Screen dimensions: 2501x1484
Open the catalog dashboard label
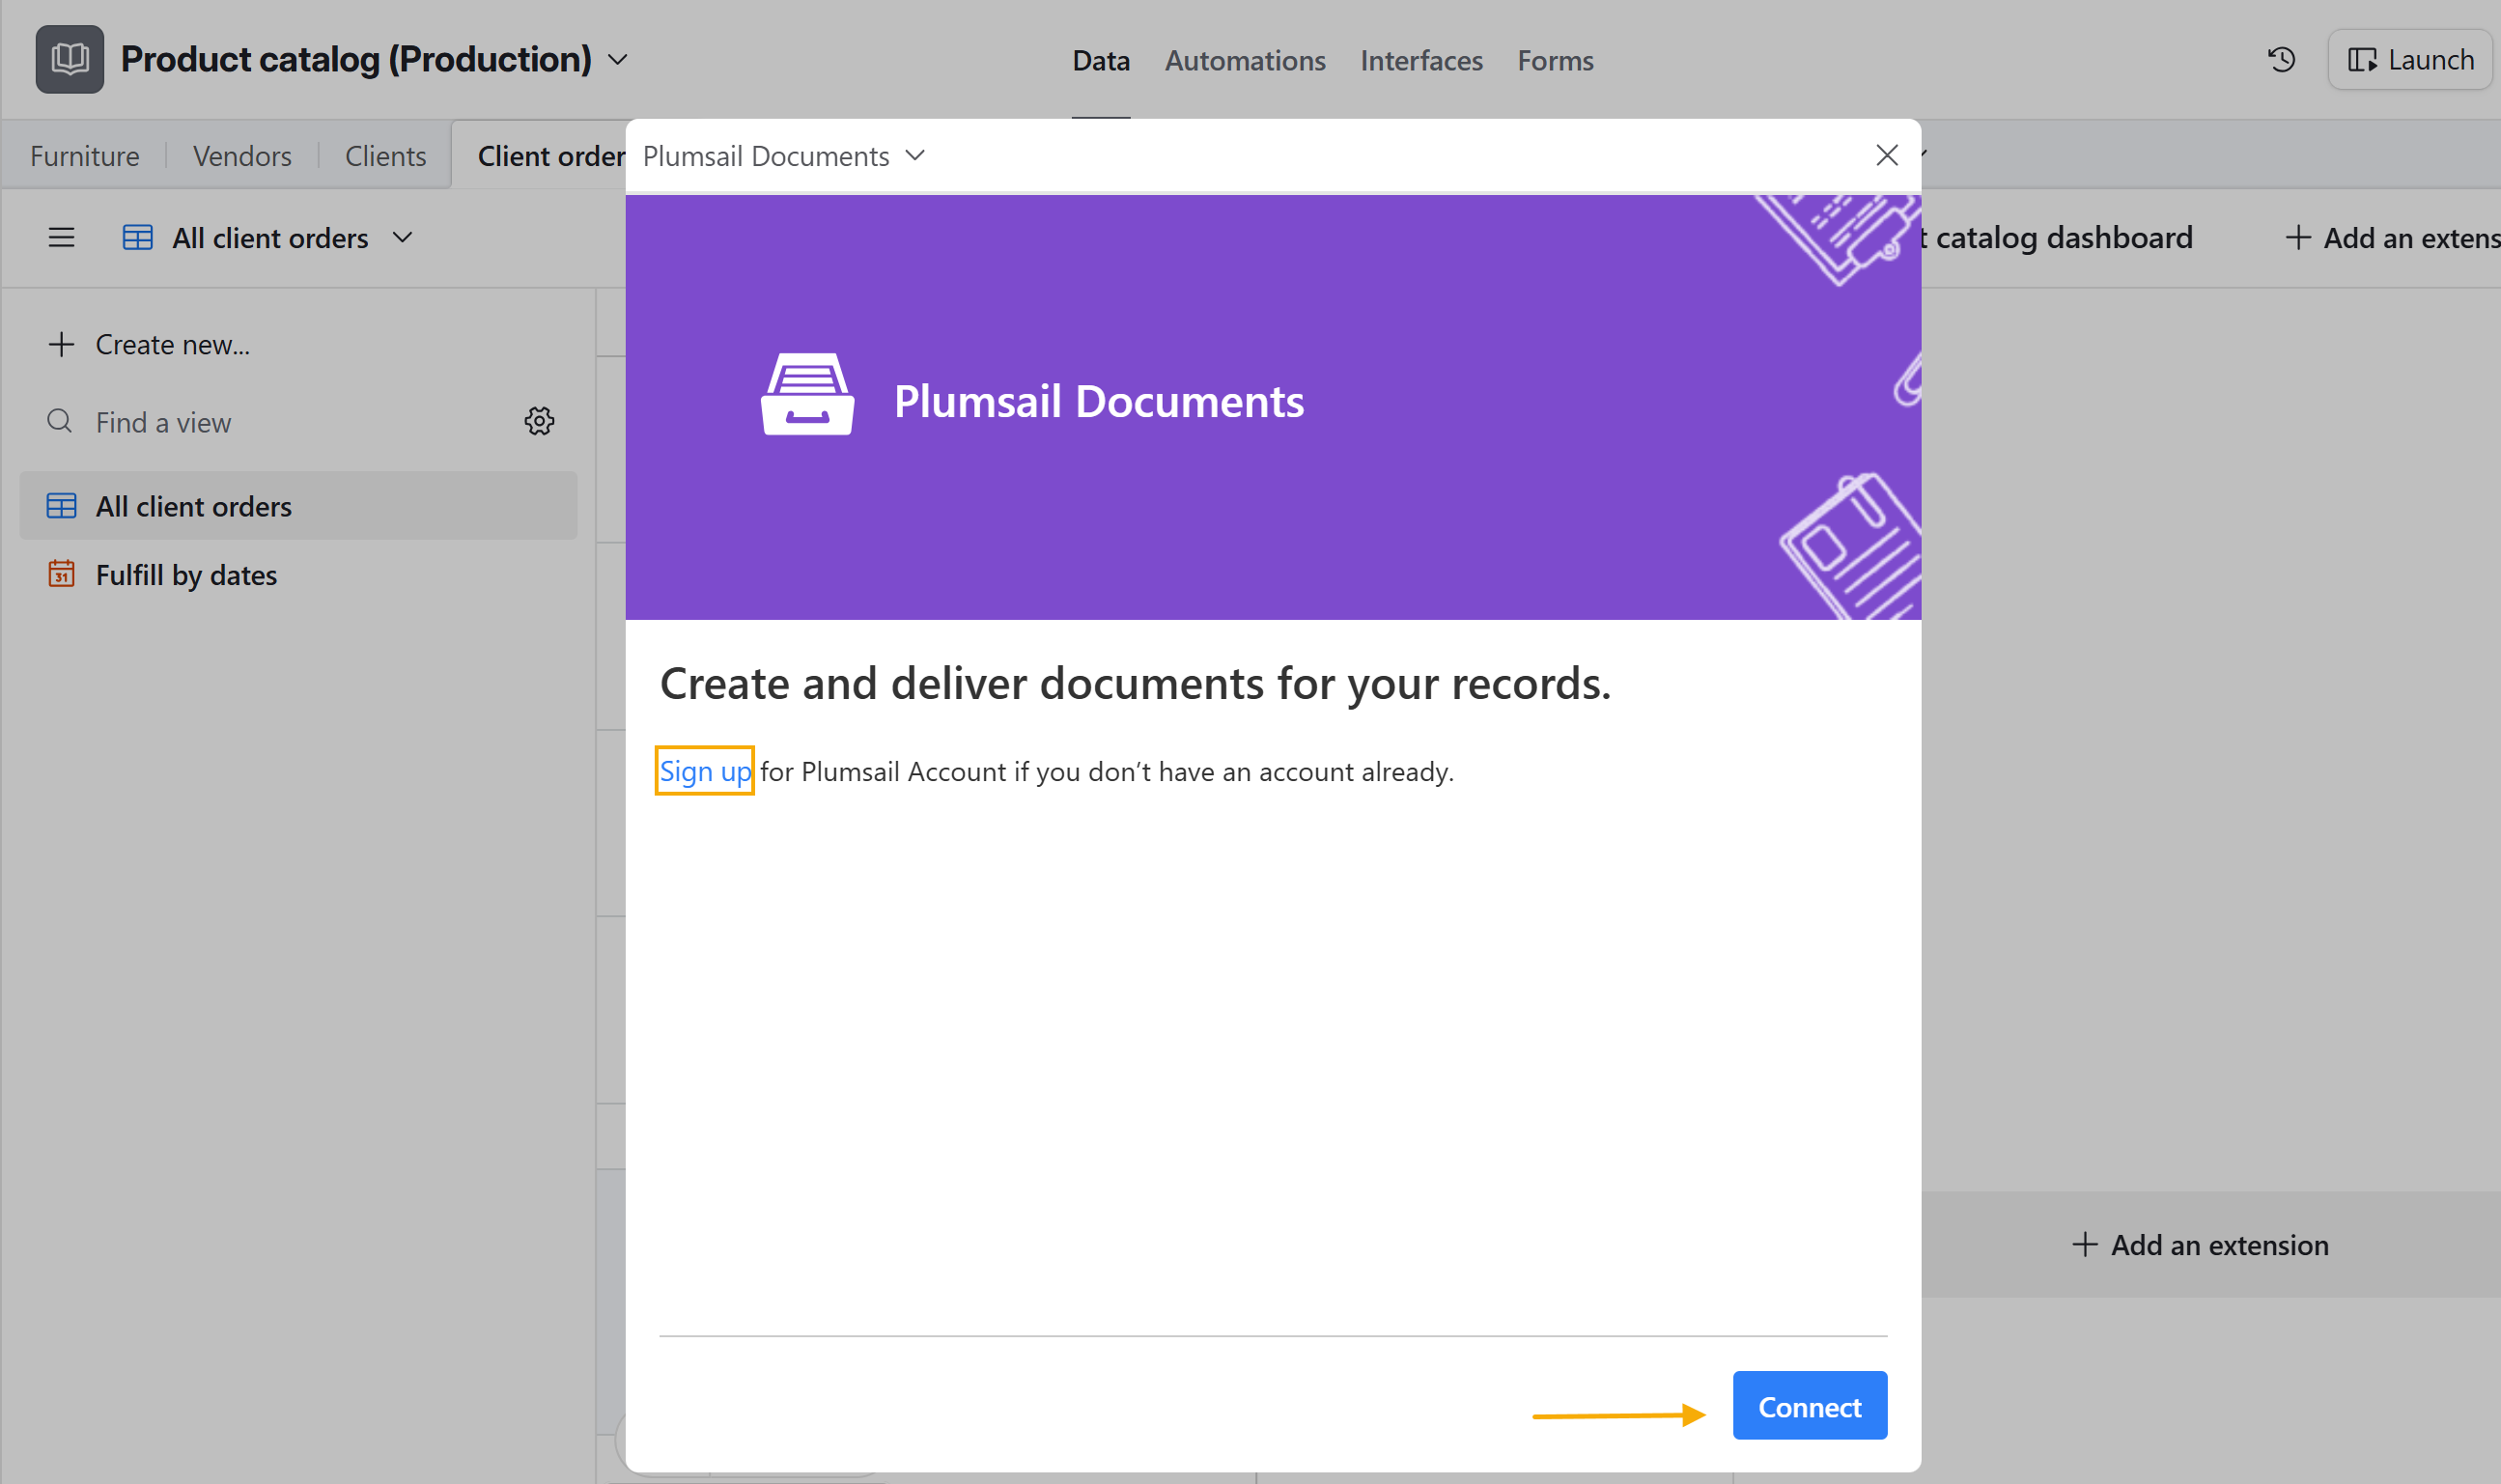pos(2057,238)
